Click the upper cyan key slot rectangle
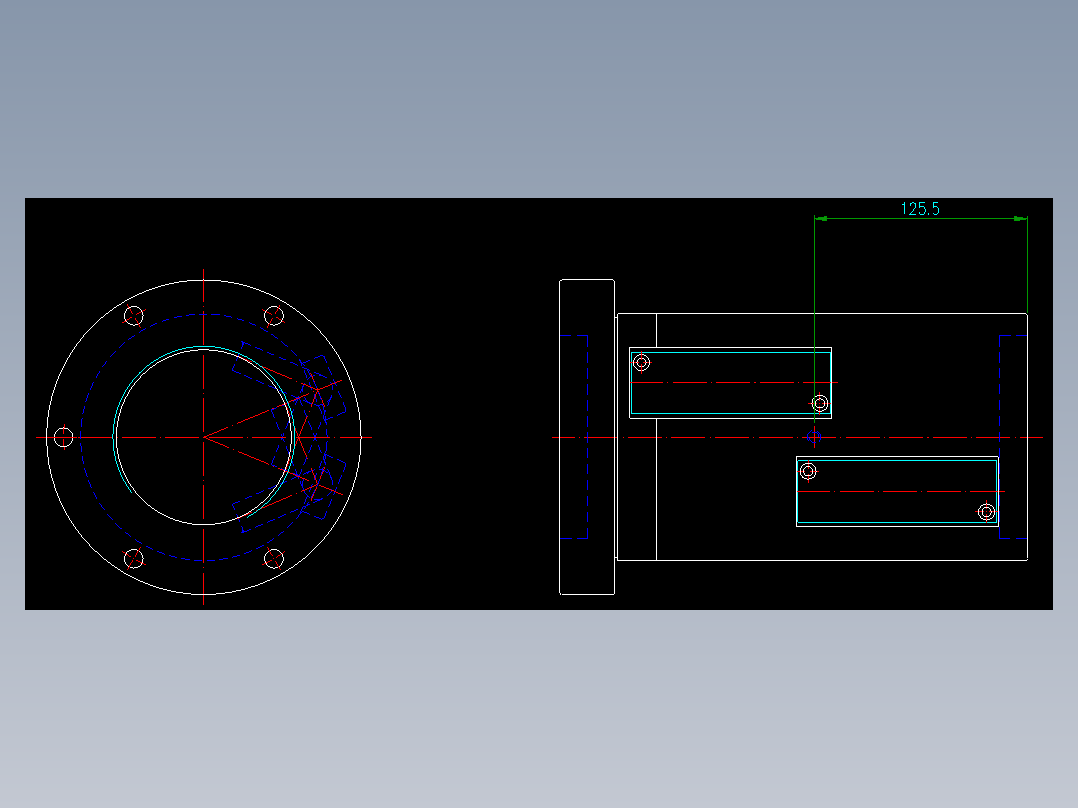 pos(730,352)
